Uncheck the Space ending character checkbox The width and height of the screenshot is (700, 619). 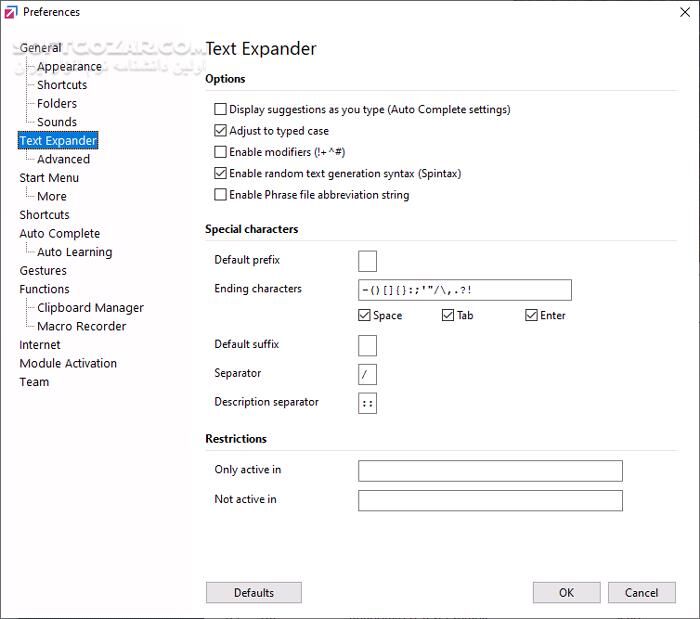point(365,315)
